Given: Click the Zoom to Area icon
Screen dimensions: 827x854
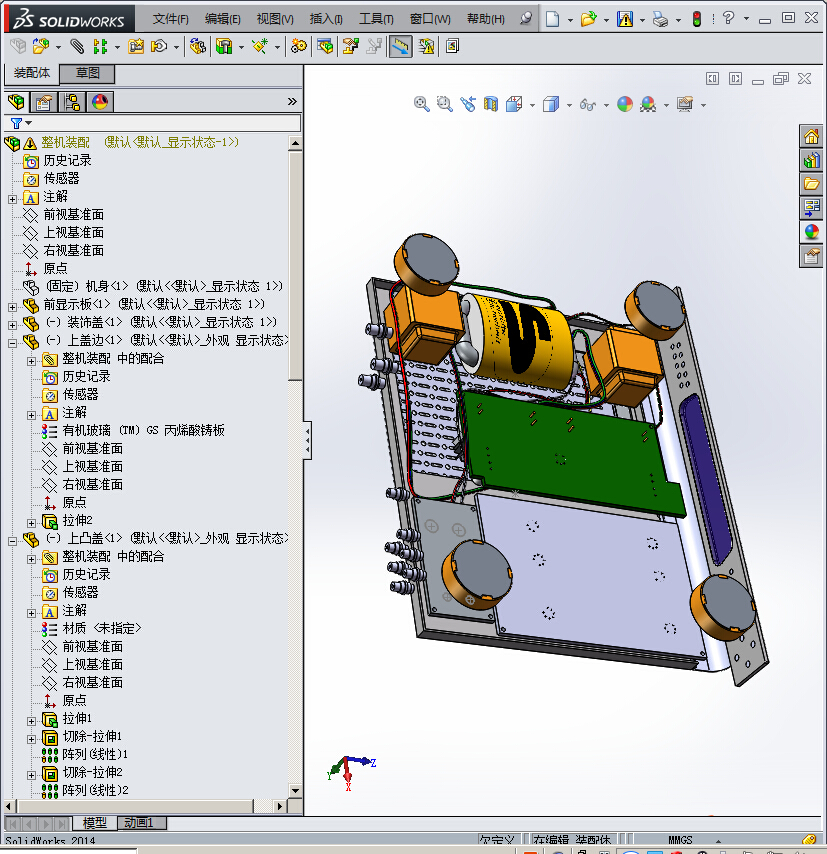Looking at the screenshot, I should [445, 103].
